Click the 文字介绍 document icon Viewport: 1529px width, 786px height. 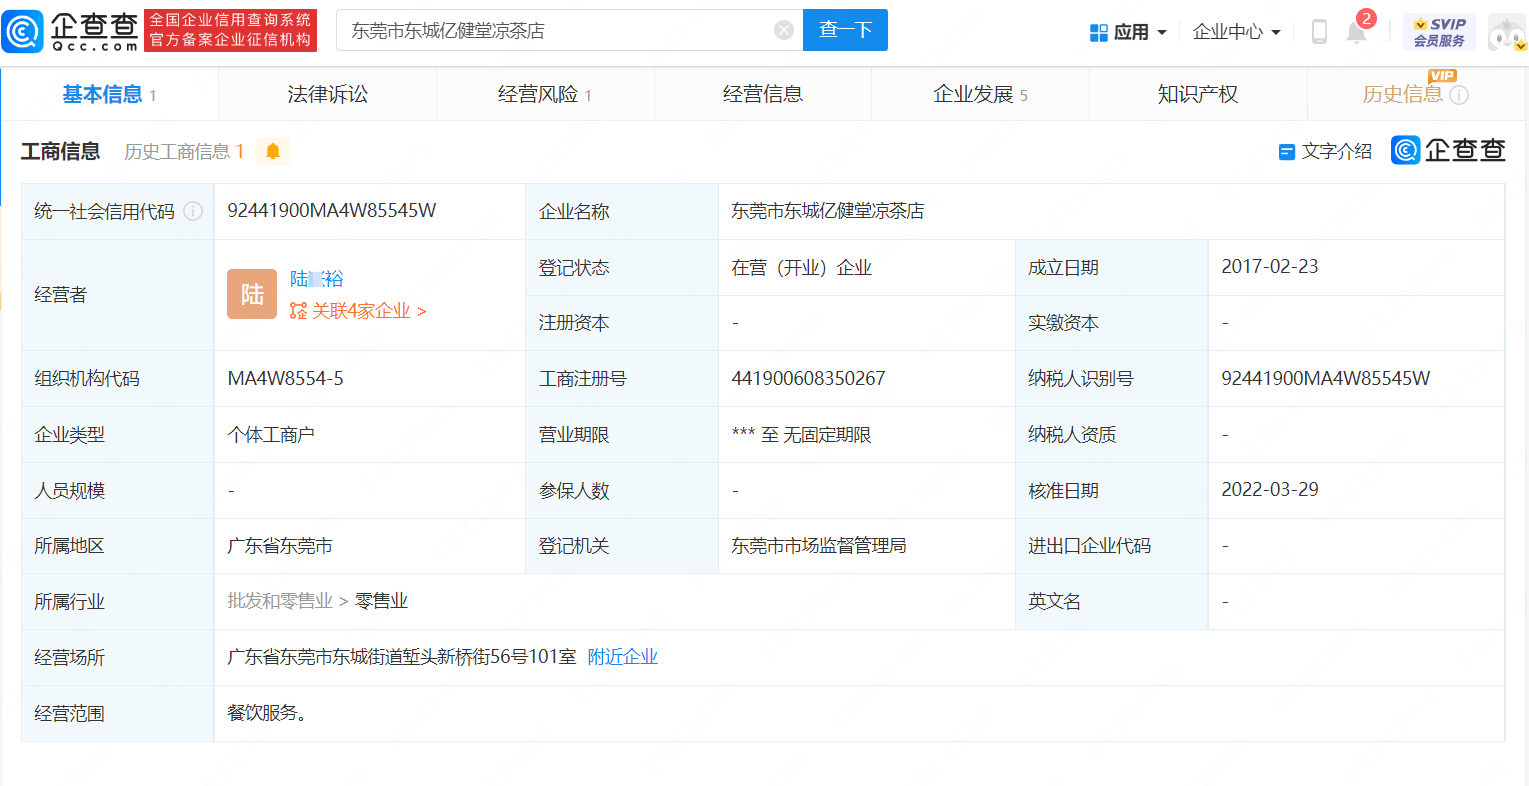pyautogui.click(x=1287, y=152)
